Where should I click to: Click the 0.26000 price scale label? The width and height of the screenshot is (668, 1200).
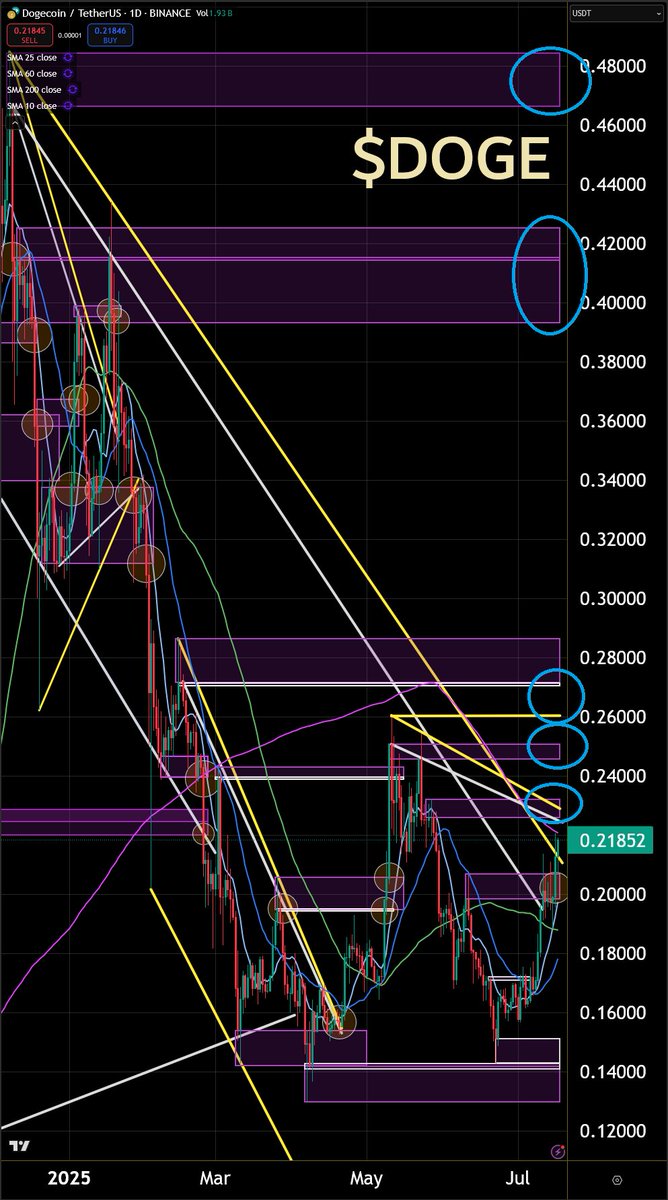pos(614,717)
